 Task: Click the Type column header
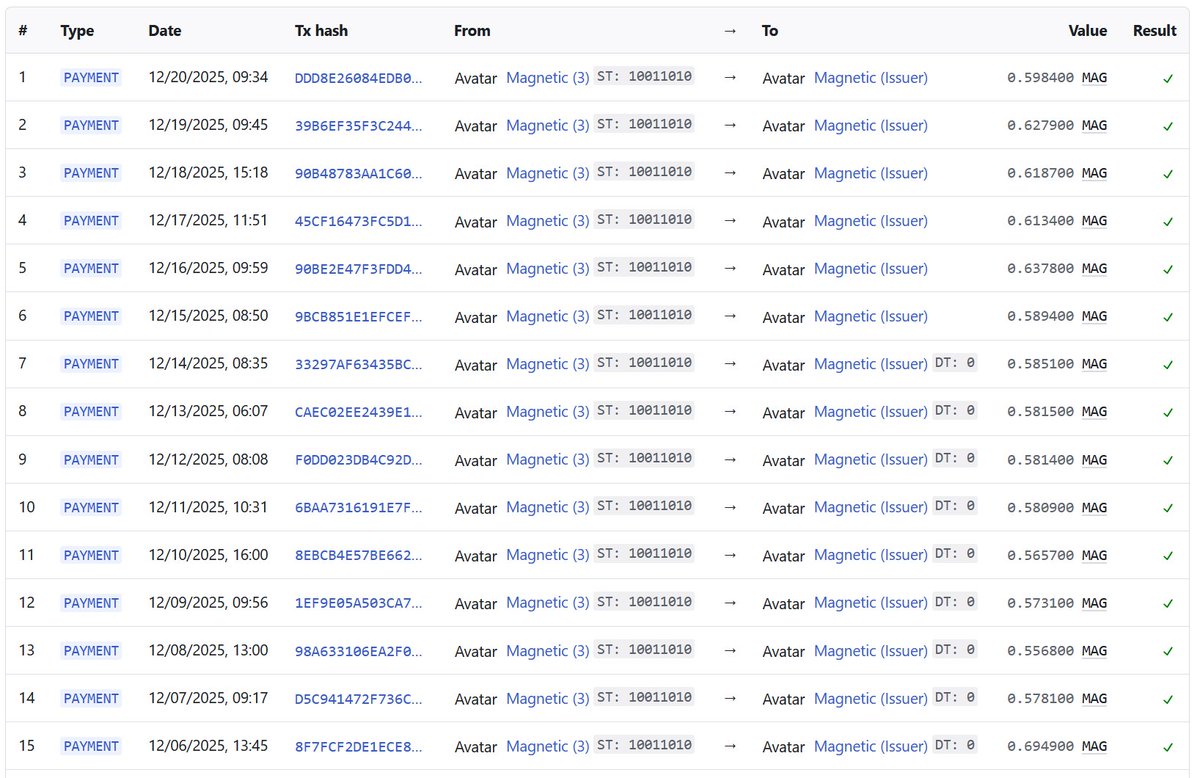tap(77, 31)
